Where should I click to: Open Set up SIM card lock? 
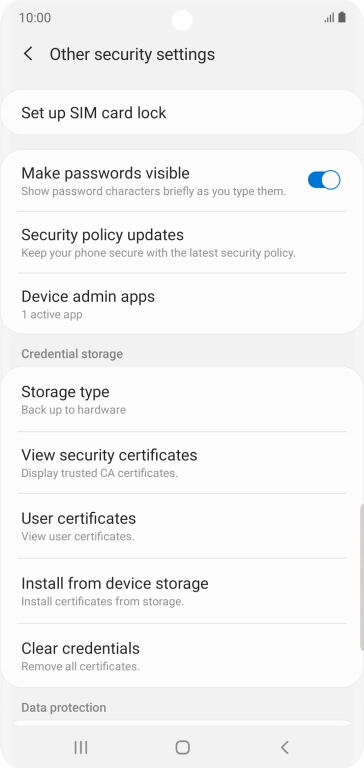click(182, 113)
